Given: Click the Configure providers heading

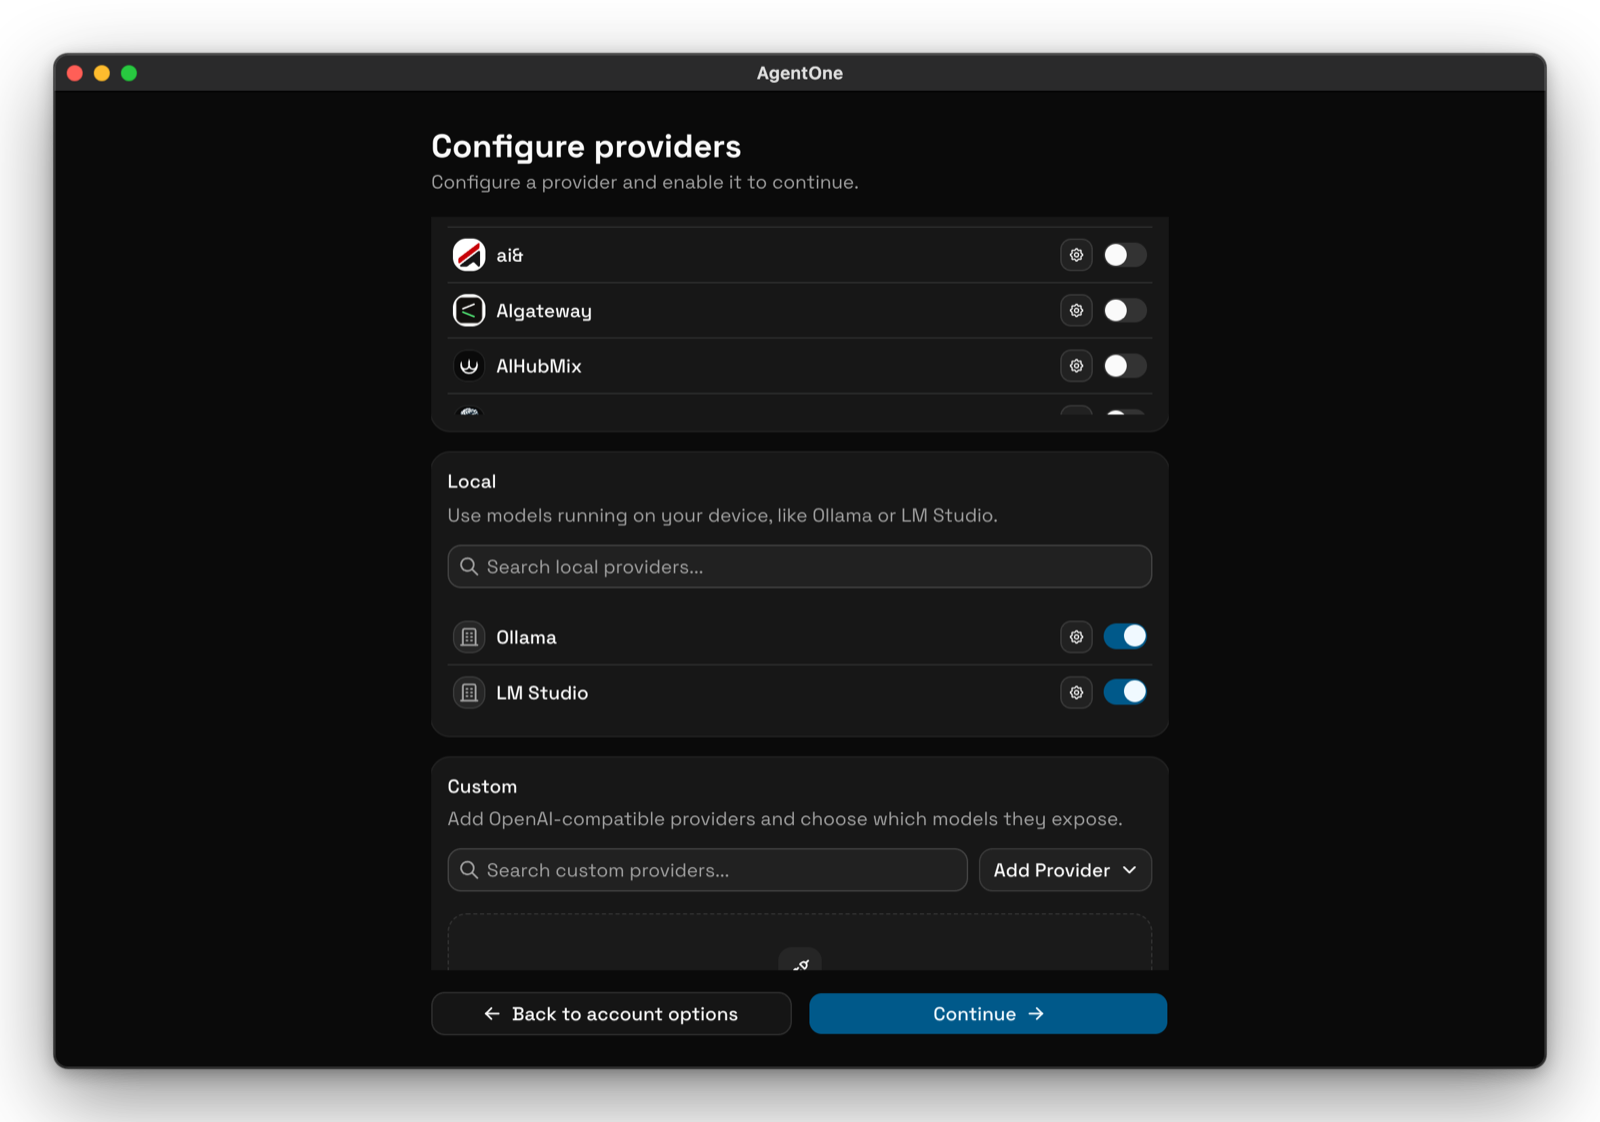Looking at the screenshot, I should tap(586, 147).
